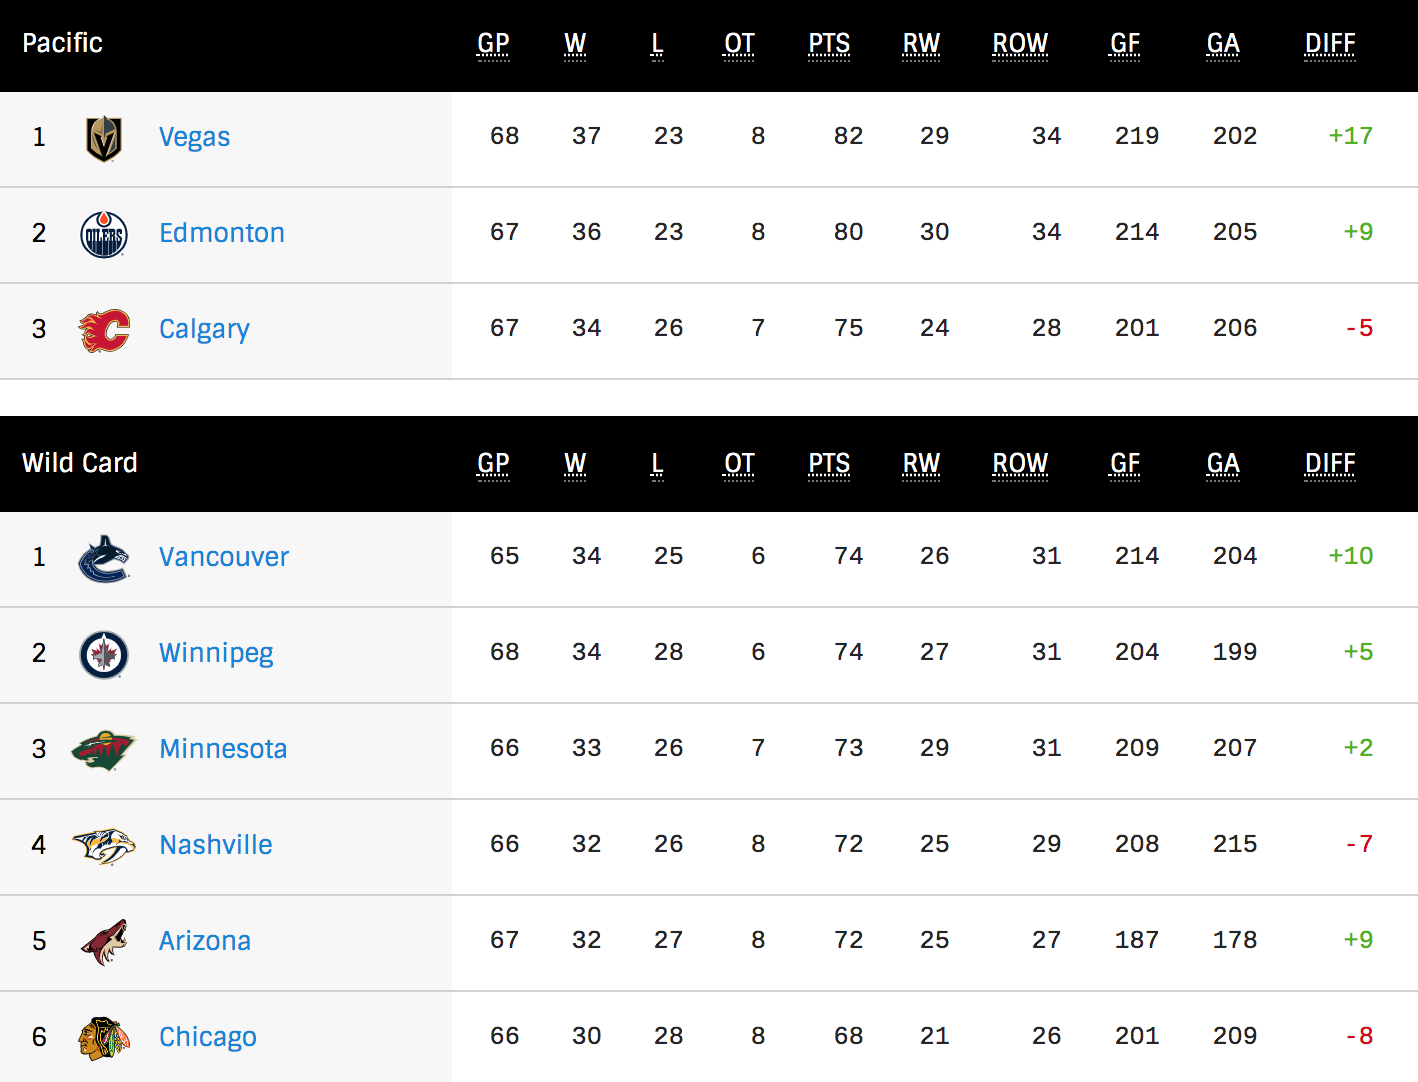Sort Pacific table by DIFF header

coord(1330,44)
